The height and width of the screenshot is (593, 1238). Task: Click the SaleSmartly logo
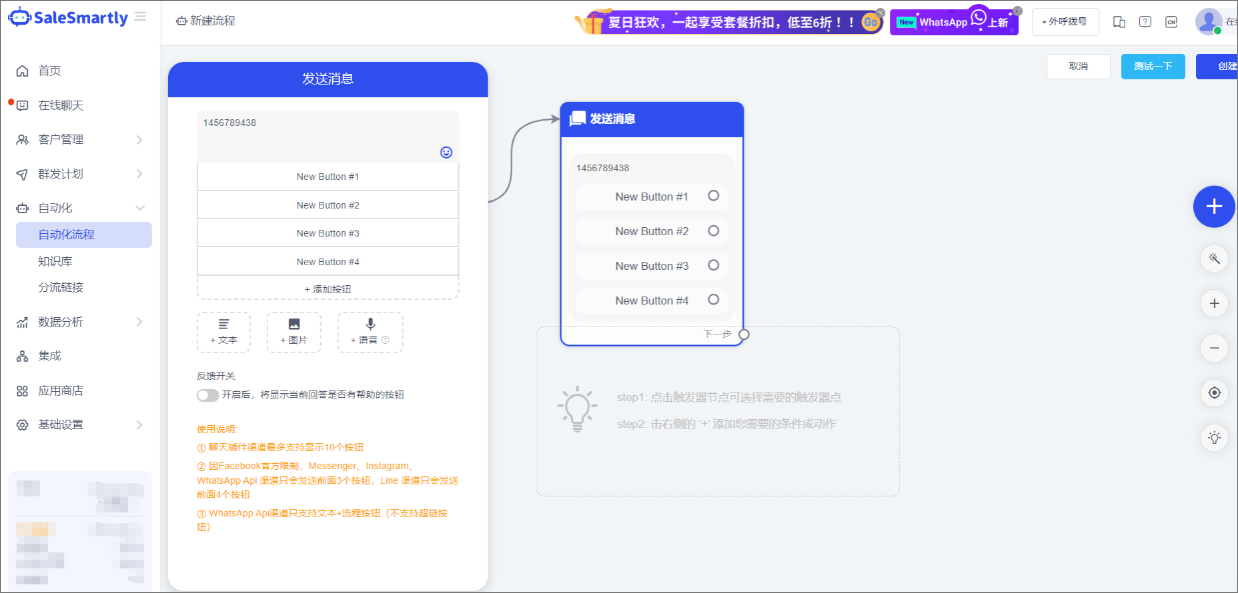coord(68,17)
